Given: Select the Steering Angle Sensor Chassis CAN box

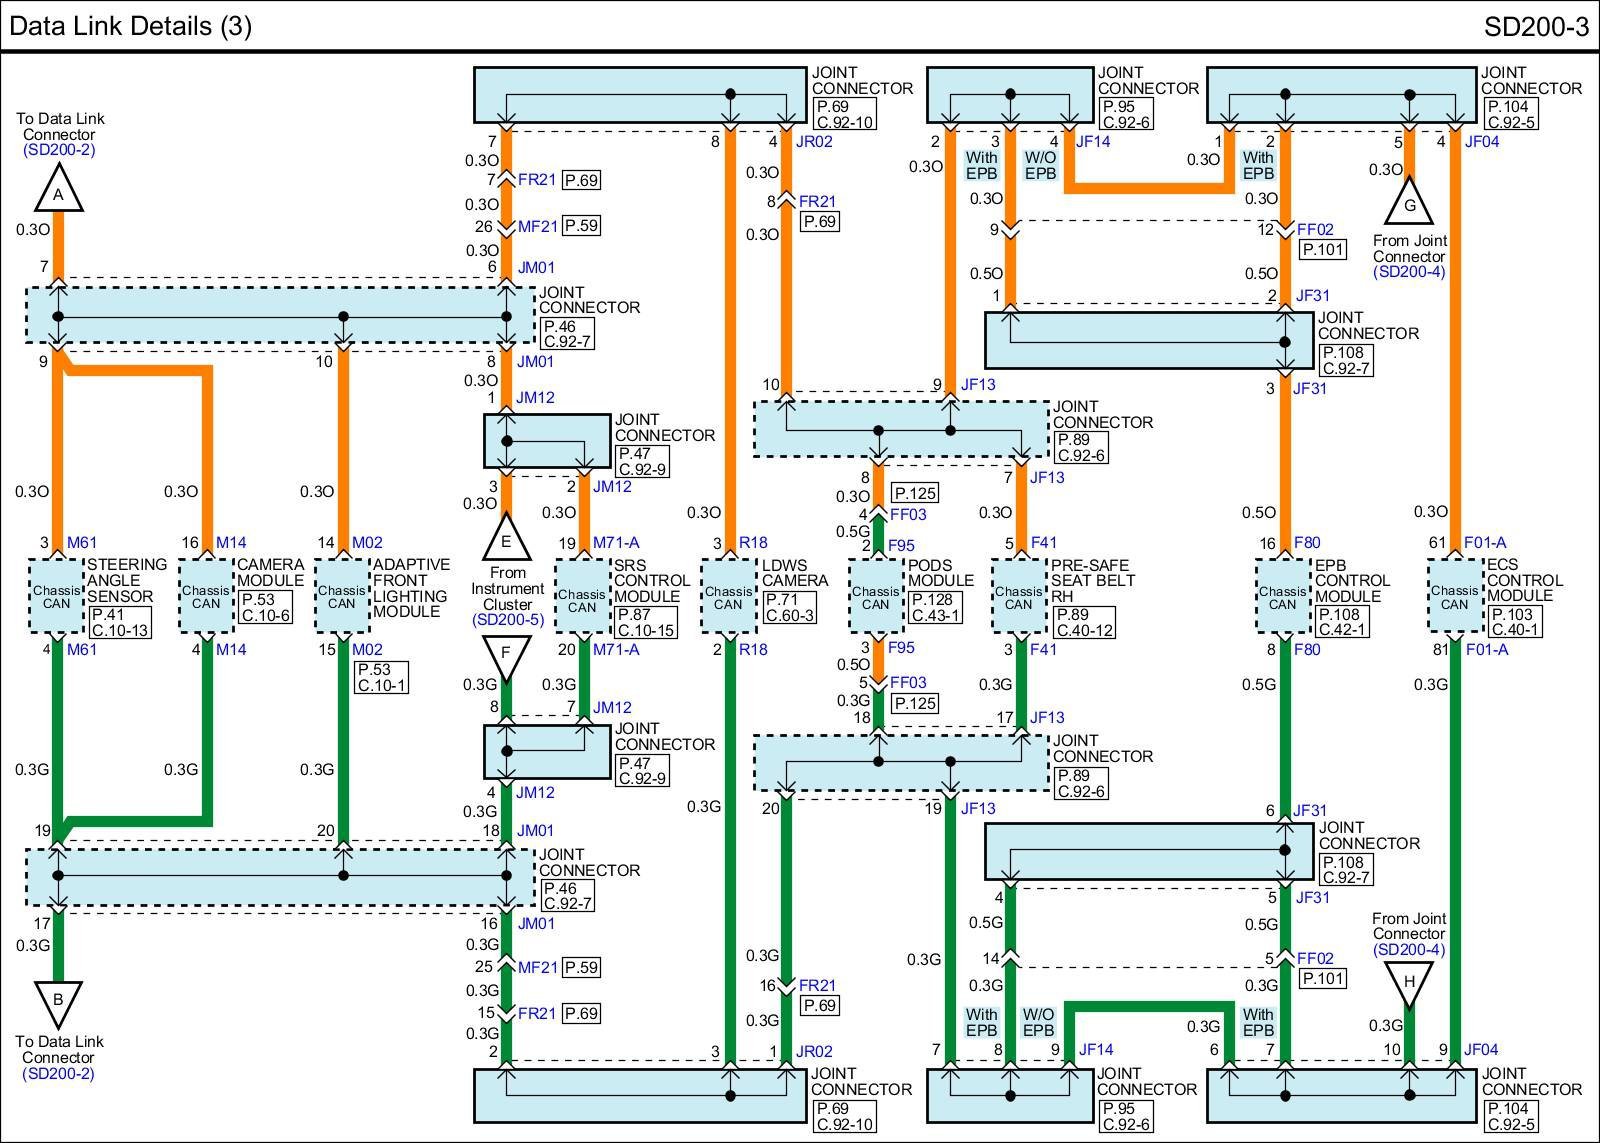Looking at the screenshot, I should (x=57, y=597).
